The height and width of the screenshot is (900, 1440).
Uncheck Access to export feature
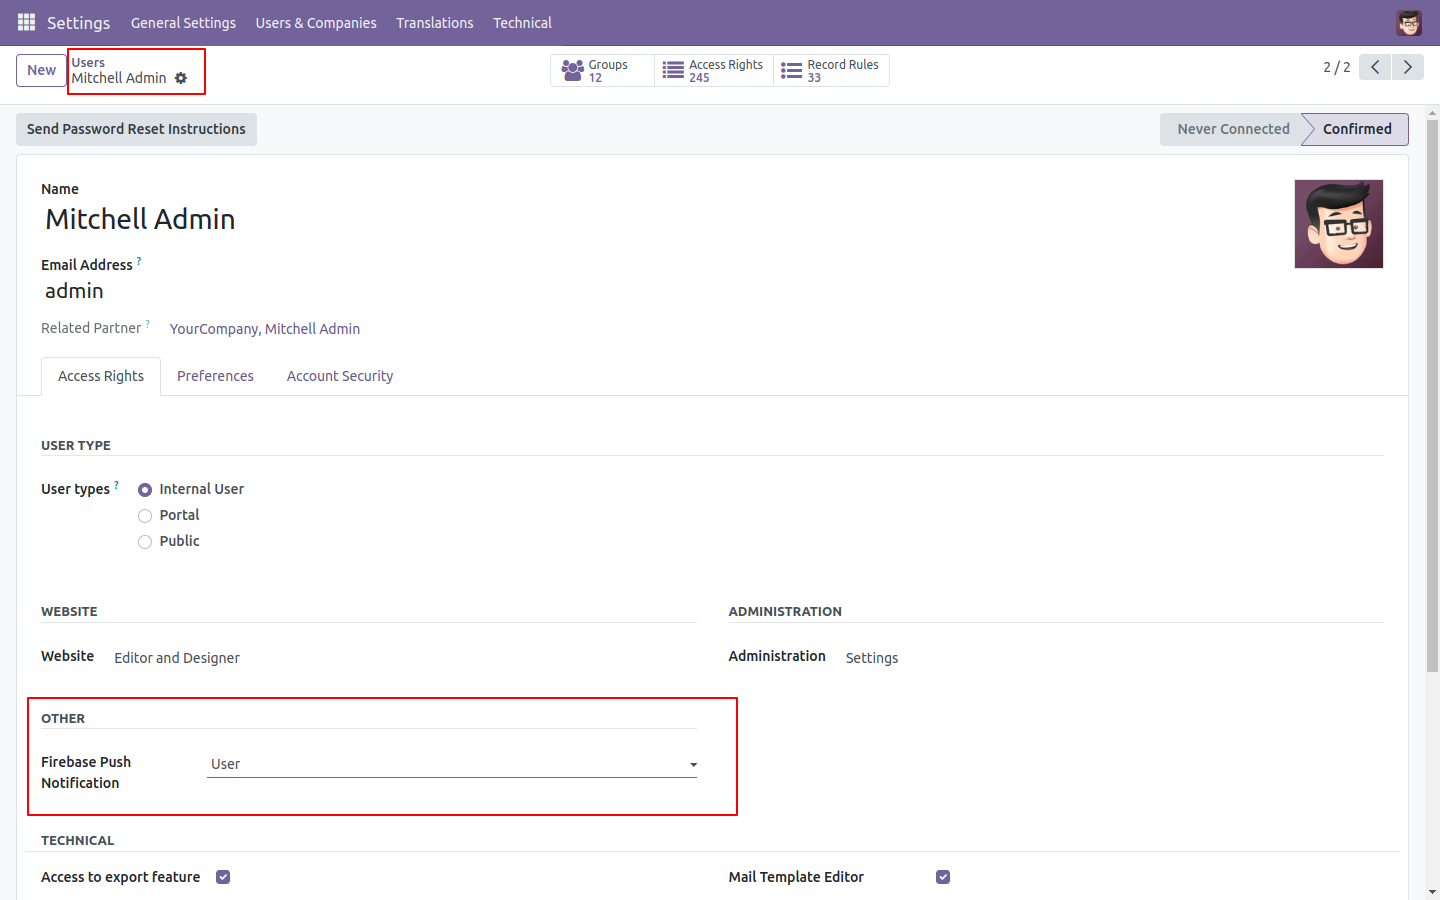tap(223, 877)
